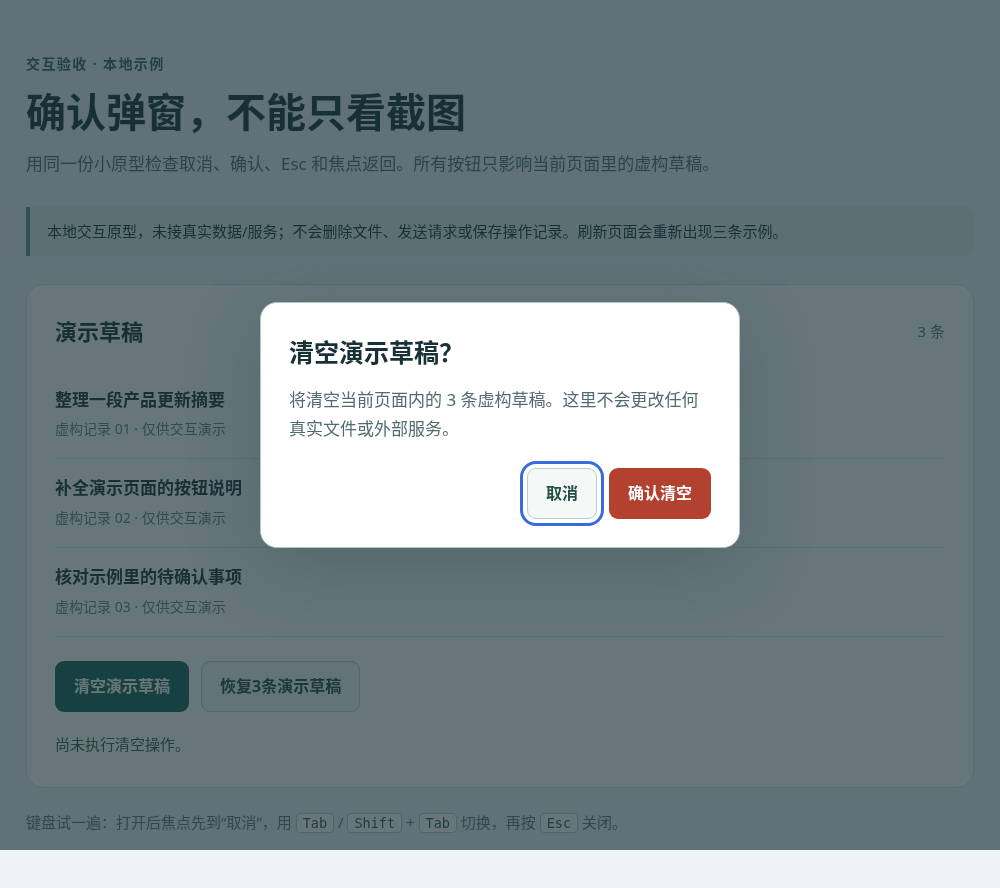
Task: Click the 交互验收 · 本地示例 label
Action: tap(94, 64)
